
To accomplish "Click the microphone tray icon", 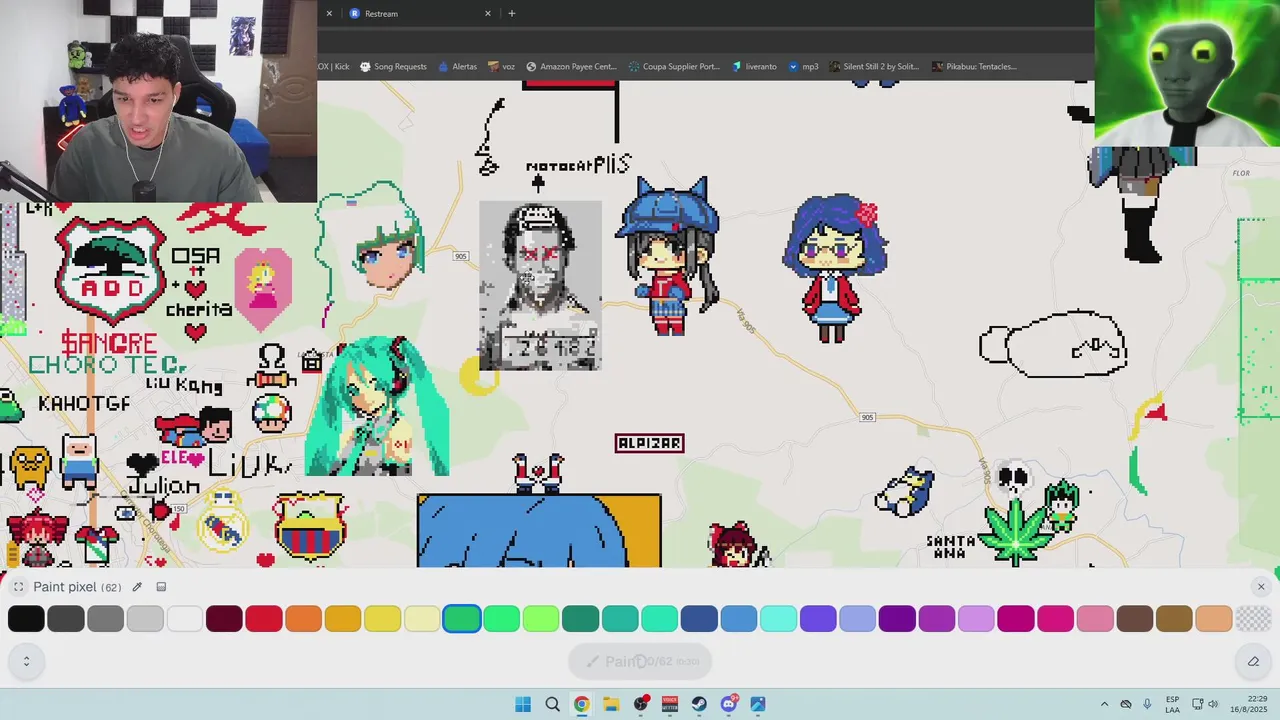I will [x=1147, y=704].
